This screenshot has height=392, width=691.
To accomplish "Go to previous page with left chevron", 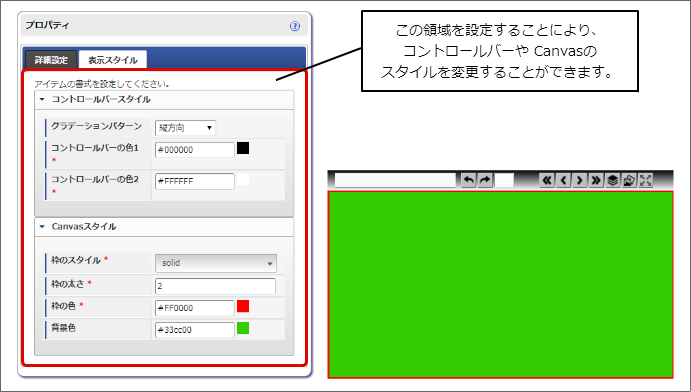I will (563, 180).
